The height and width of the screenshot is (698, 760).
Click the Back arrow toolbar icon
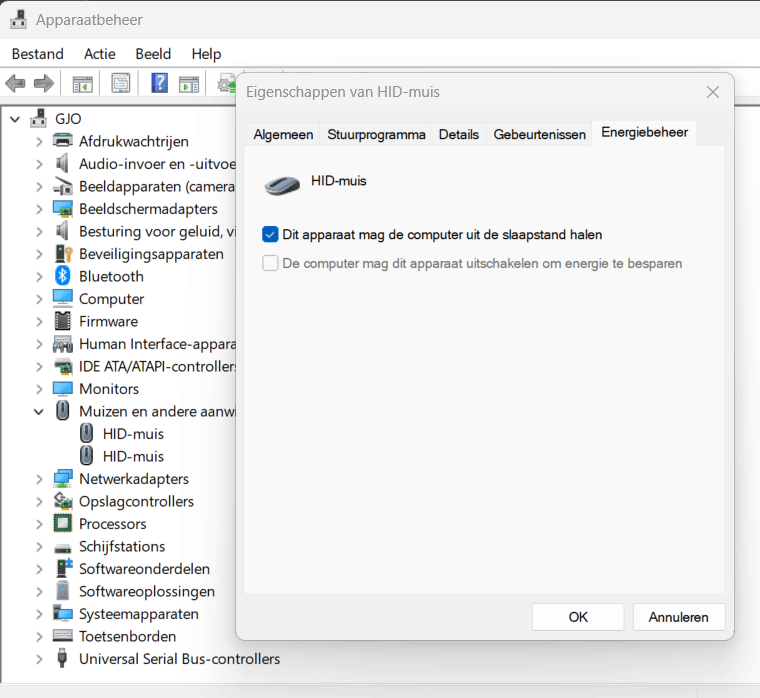(x=16, y=83)
